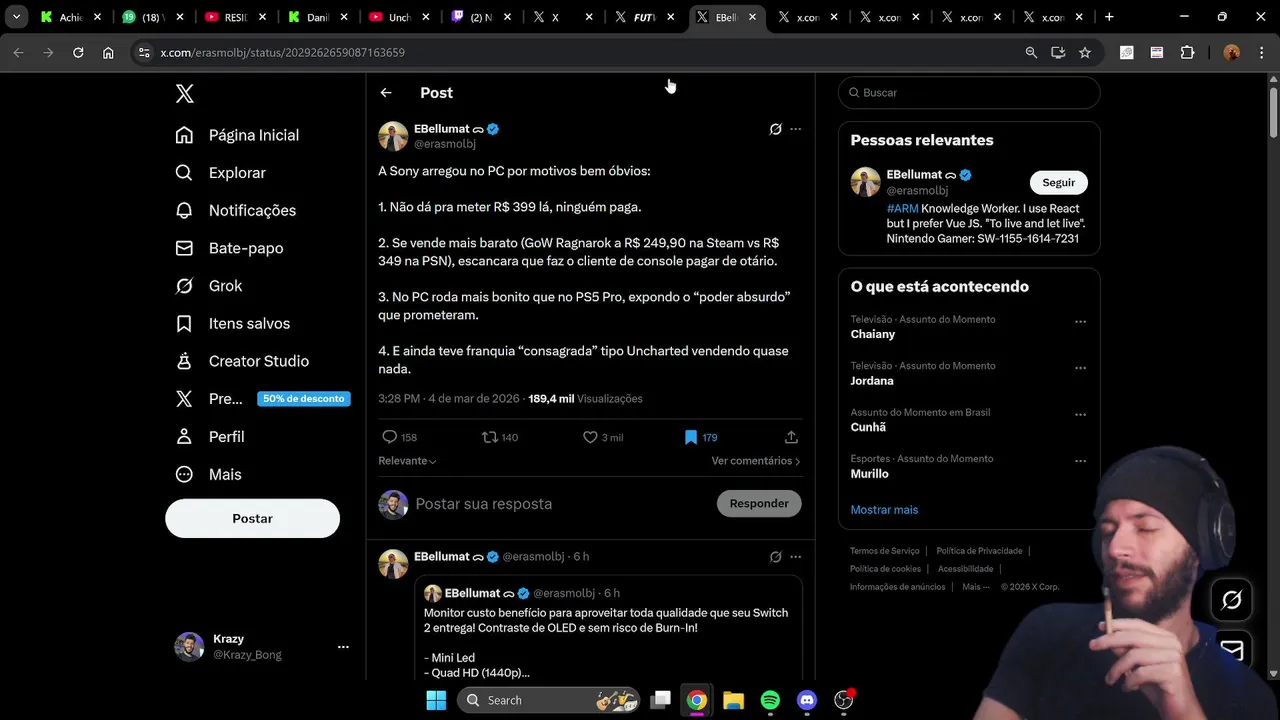
Task: Click the zoom magnifier in the address bar
Action: pyautogui.click(x=1031, y=53)
